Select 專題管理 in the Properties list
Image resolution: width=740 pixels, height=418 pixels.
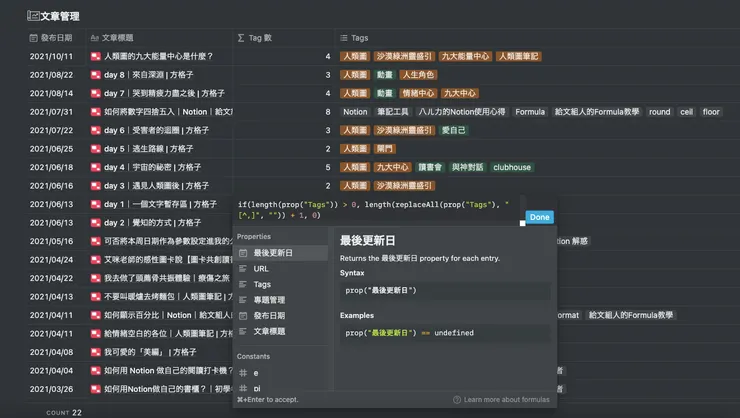281,300
